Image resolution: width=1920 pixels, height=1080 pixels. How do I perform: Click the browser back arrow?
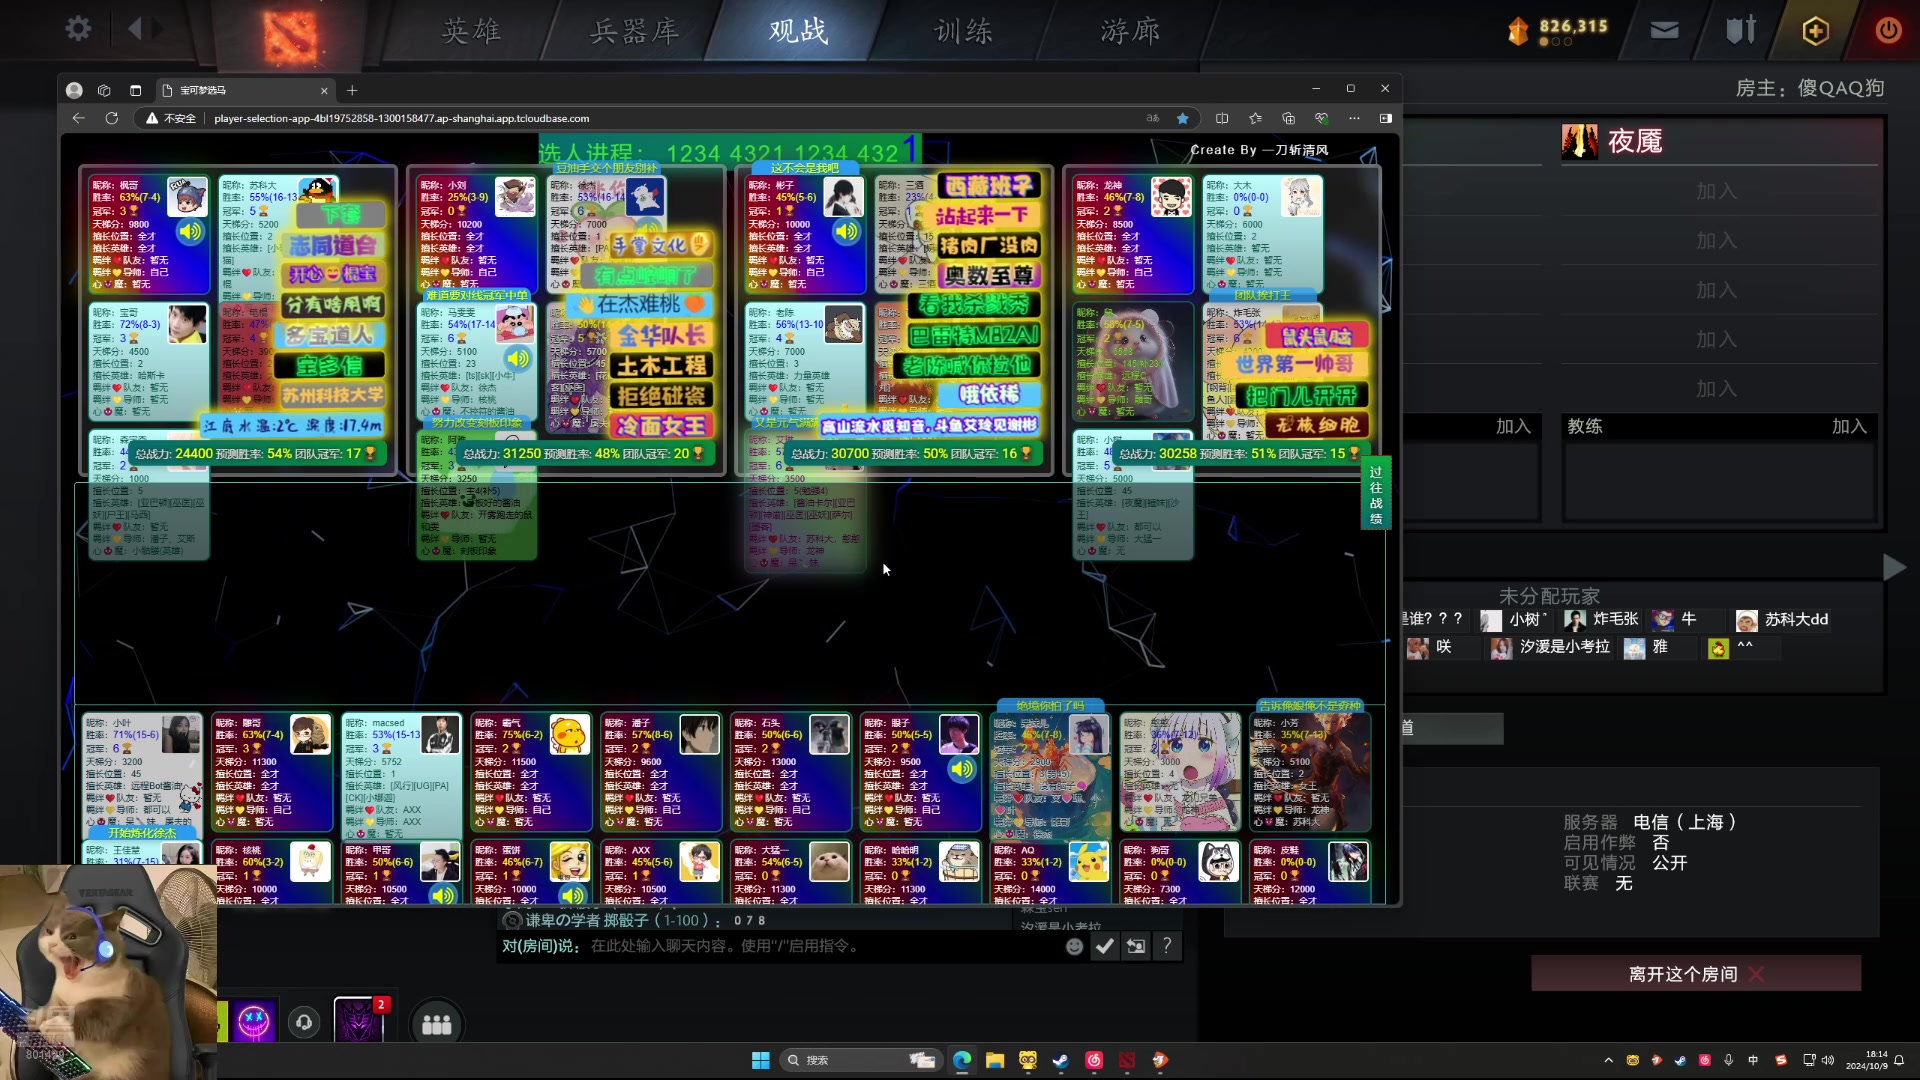coord(78,118)
